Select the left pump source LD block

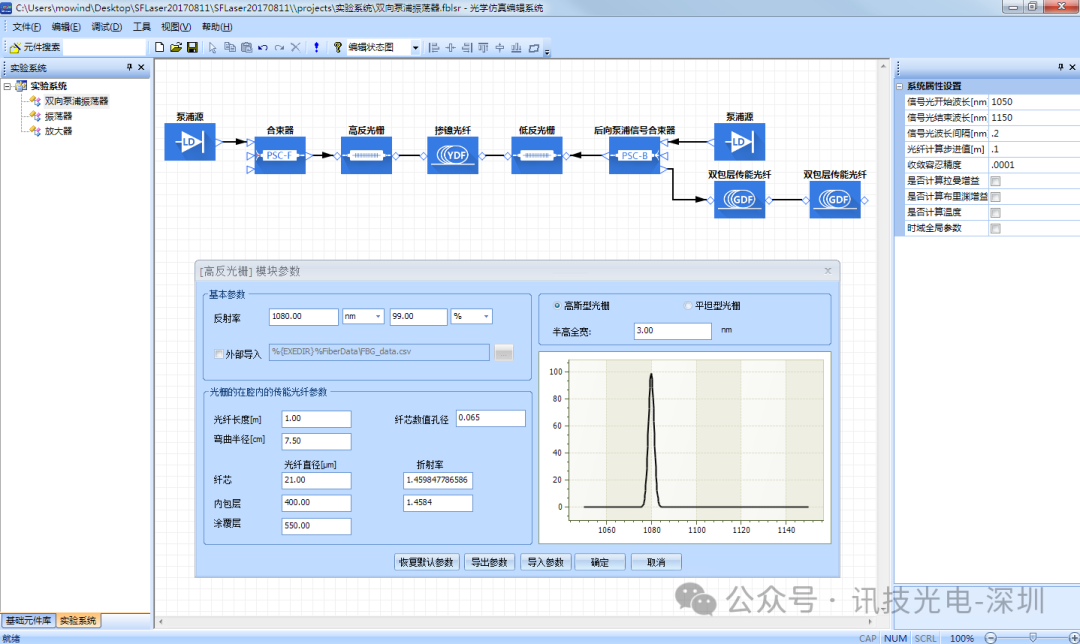click(189, 142)
